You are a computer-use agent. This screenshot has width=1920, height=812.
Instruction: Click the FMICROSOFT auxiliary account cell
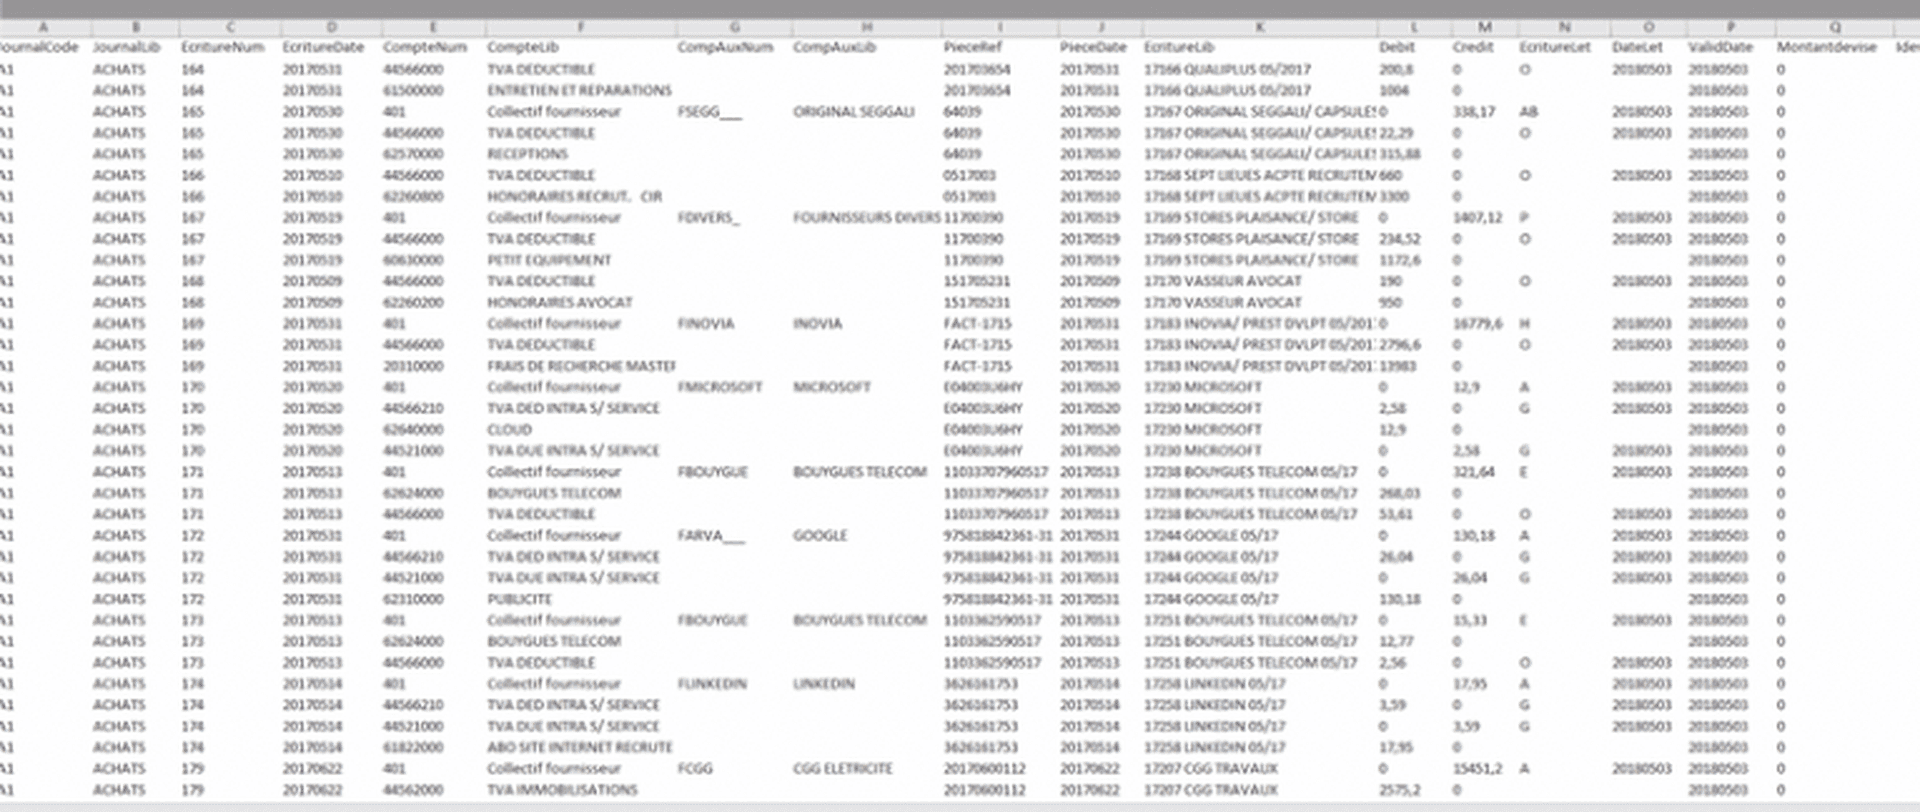(719, 387)
